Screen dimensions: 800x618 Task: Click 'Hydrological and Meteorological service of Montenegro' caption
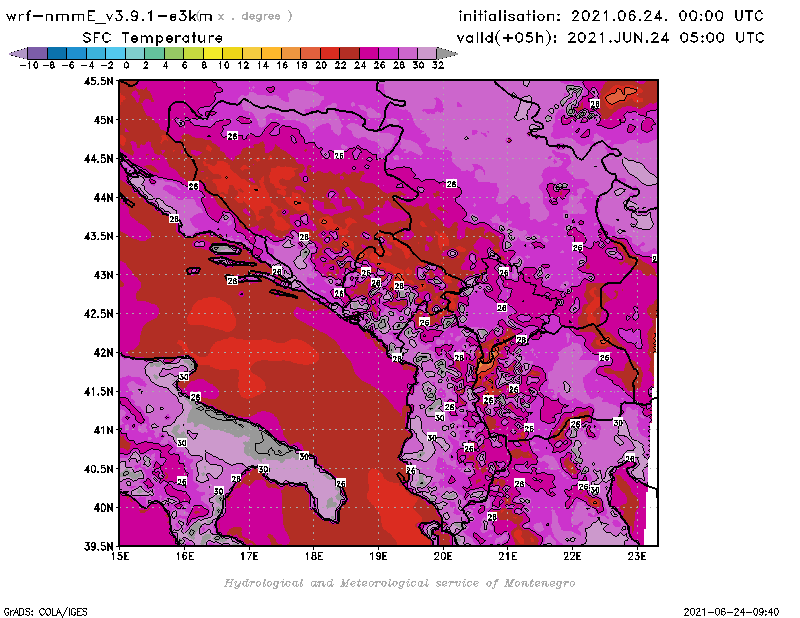pyautogui.click(x=399, y=583)
